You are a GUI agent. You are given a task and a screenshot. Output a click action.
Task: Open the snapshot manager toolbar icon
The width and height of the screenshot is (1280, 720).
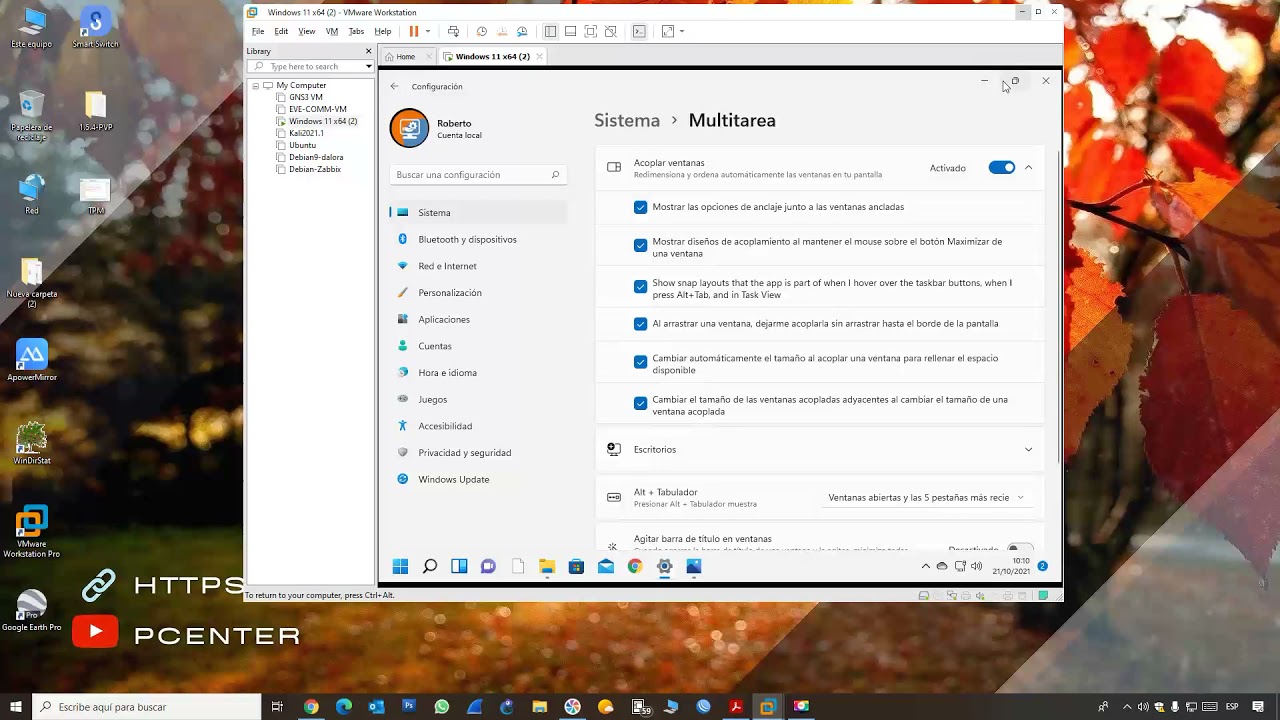click(521, 31)
